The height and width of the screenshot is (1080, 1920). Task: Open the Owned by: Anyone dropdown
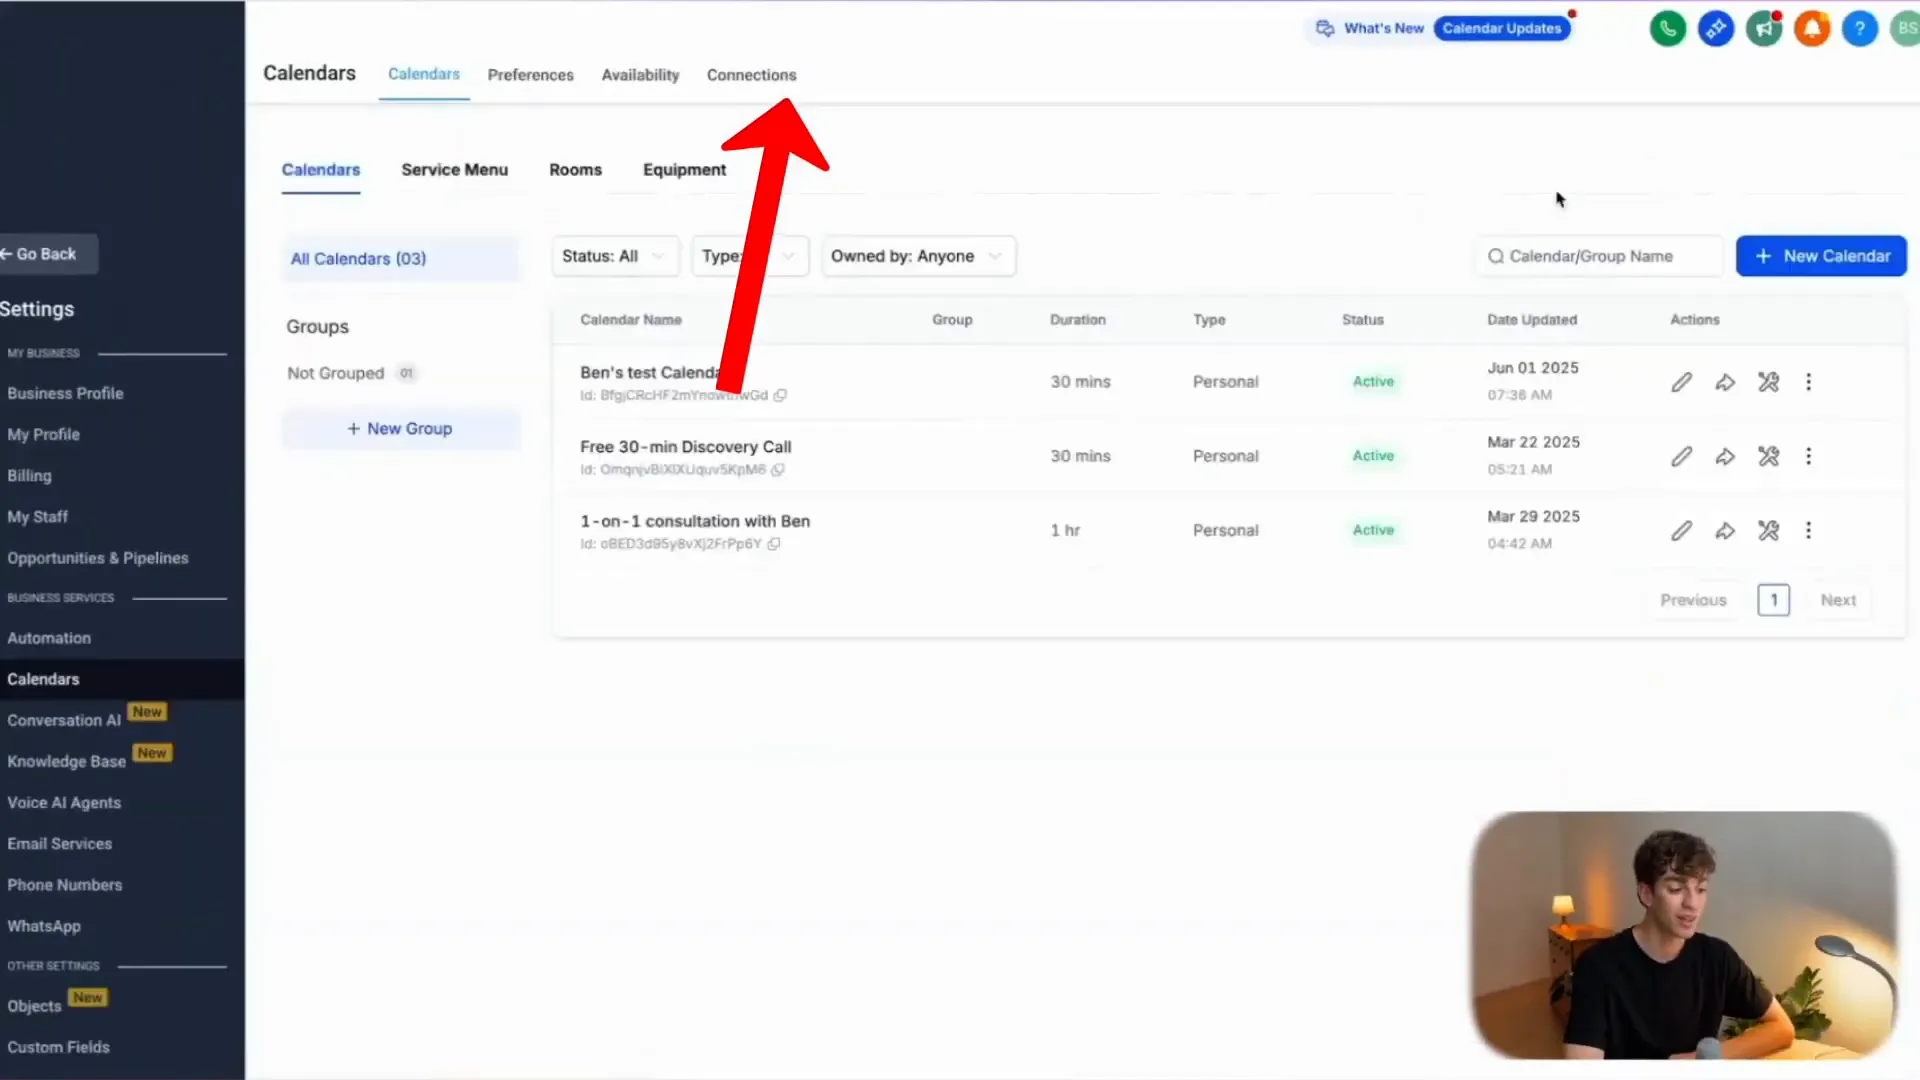point(918,256)
